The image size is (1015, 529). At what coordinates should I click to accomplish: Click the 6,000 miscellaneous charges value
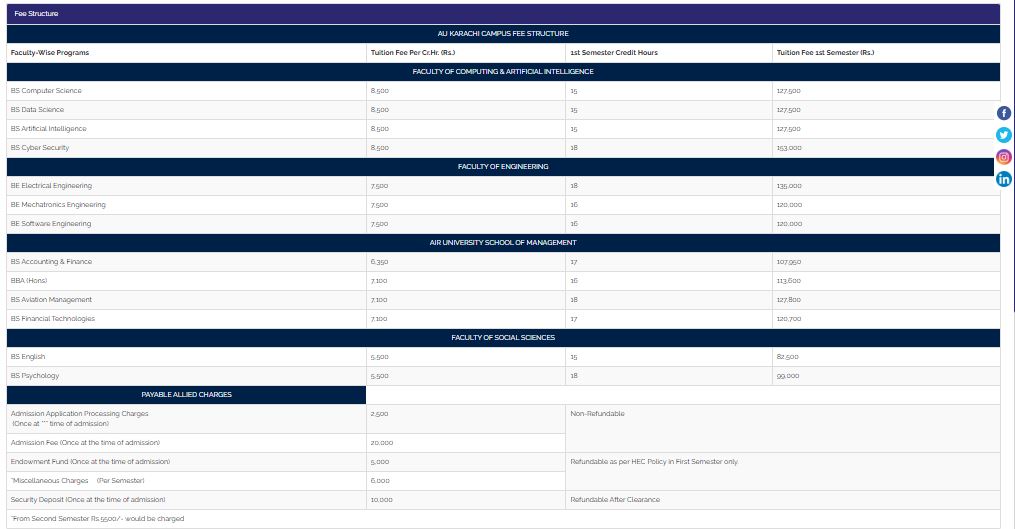[x=380, y=480]
